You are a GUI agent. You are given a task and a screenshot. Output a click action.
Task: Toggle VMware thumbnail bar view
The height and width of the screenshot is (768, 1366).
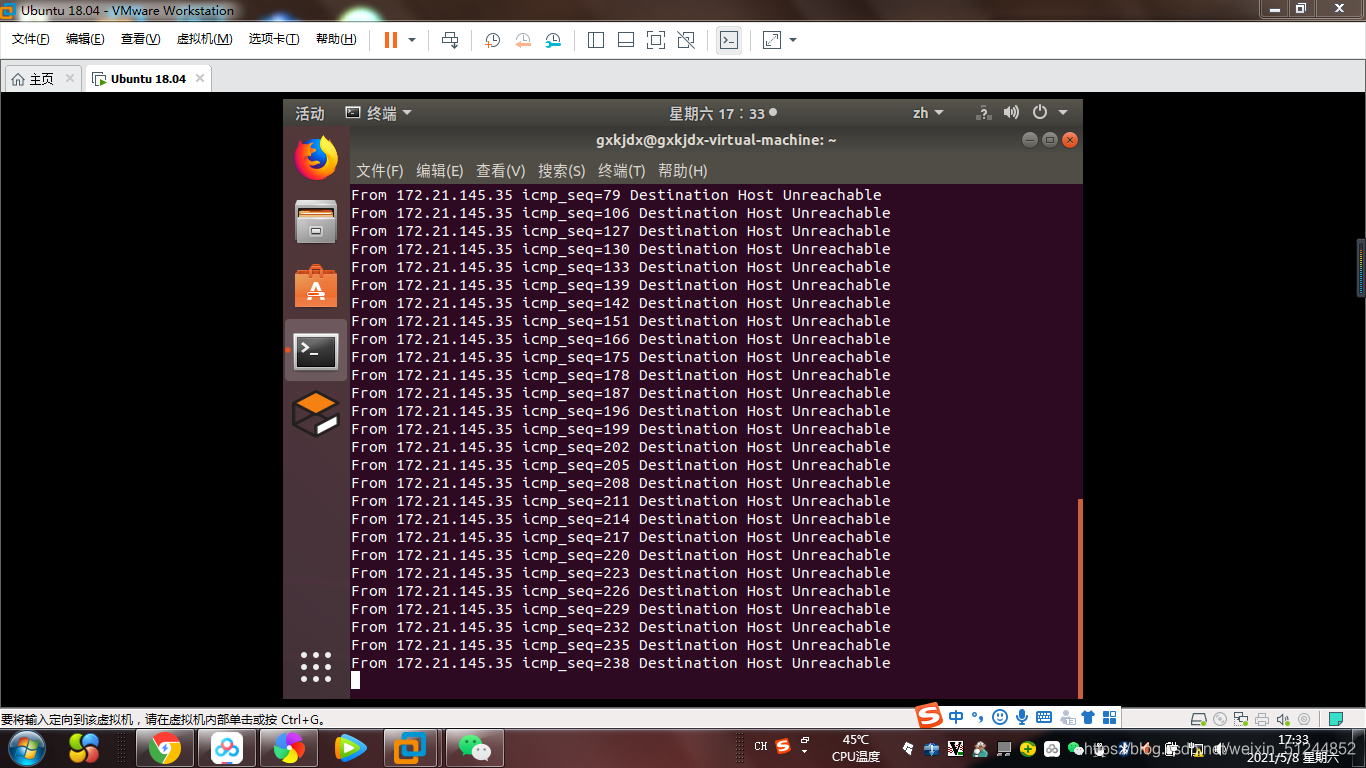click(626, 40)
